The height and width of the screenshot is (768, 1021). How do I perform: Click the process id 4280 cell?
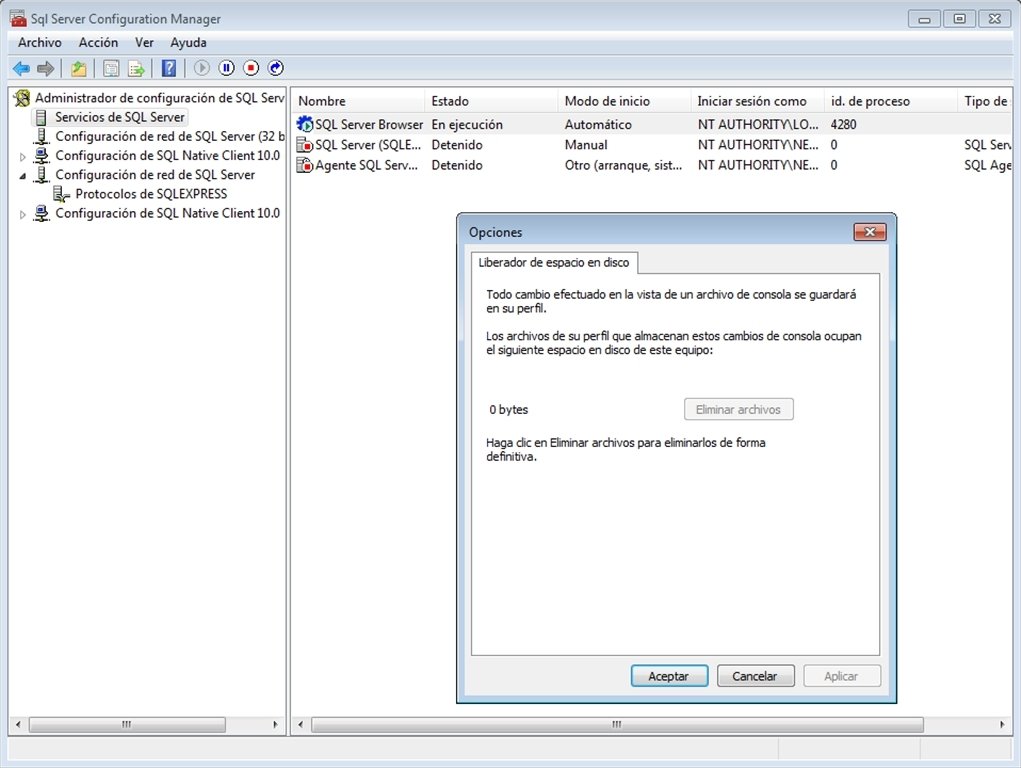tap(843, 124)
